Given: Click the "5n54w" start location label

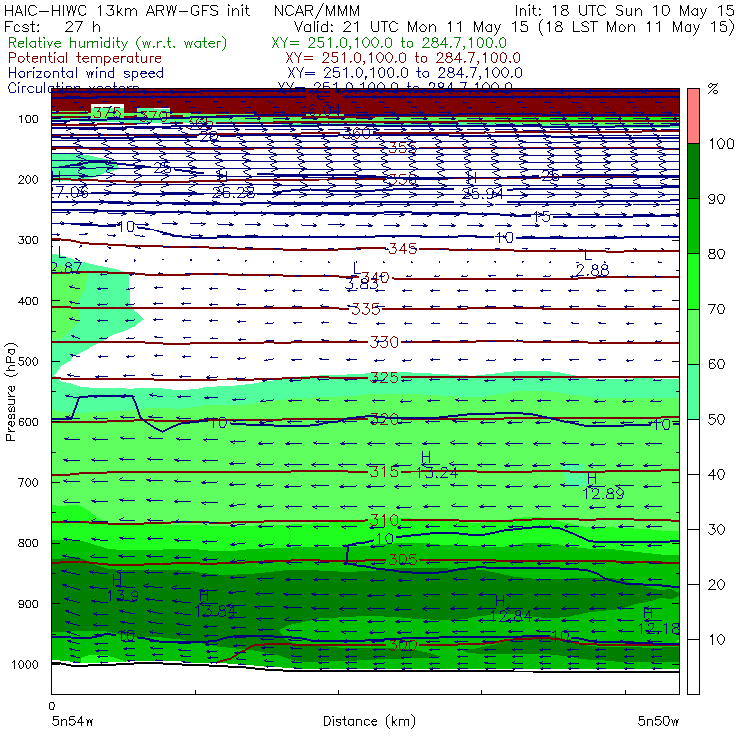Looking at the screenshot, I should (73, 721).
